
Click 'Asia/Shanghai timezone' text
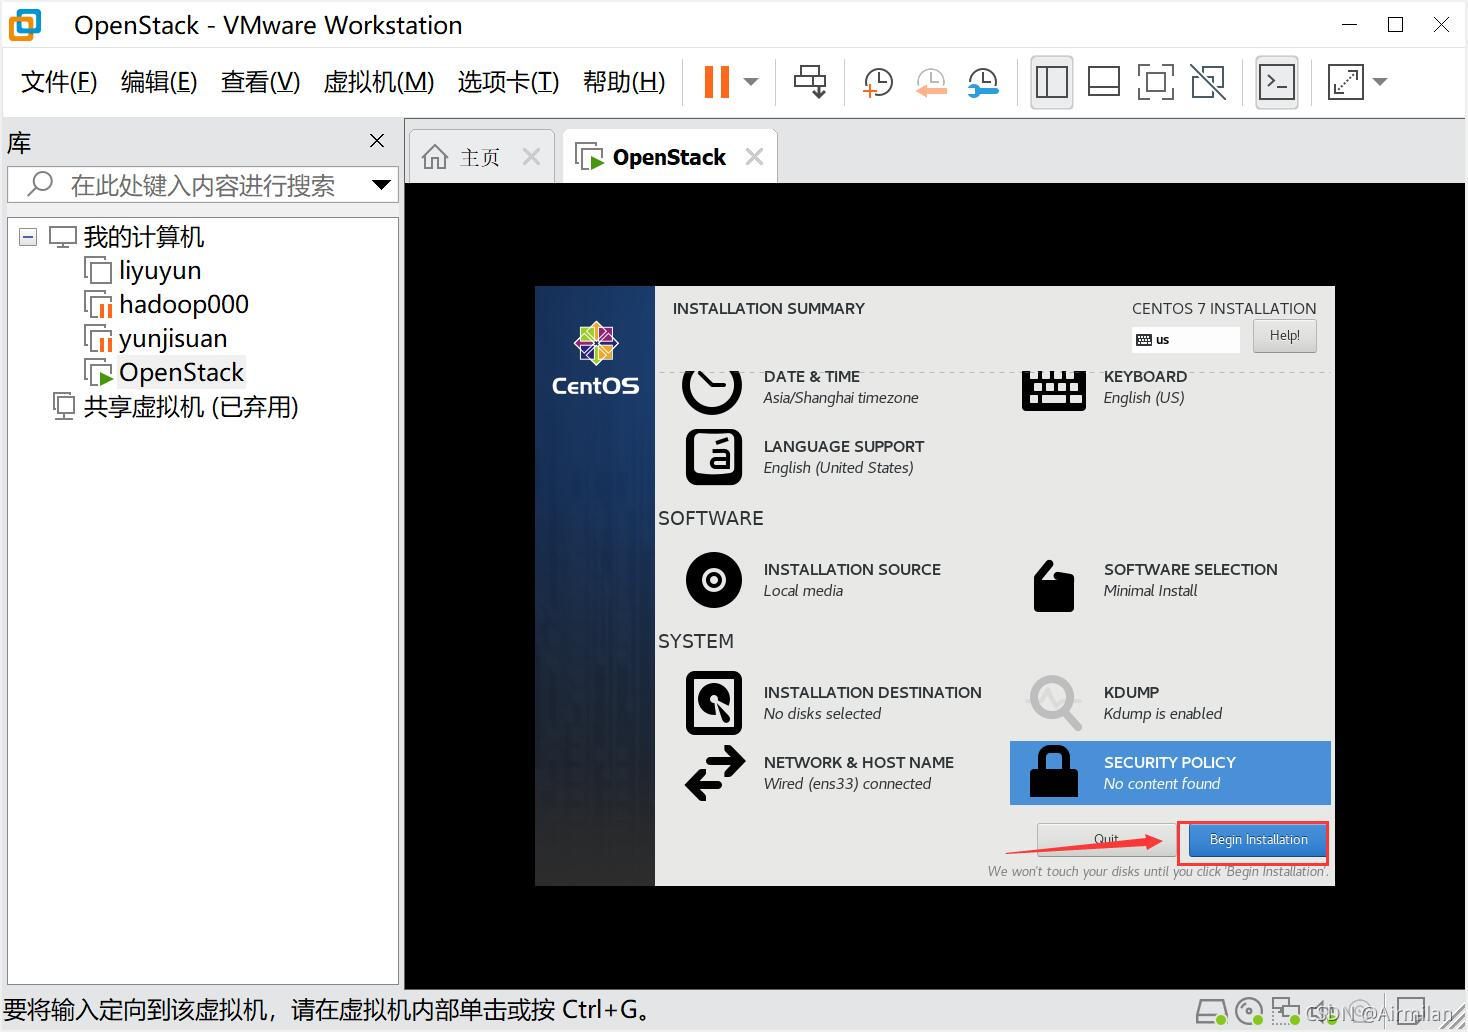(840, 398)
